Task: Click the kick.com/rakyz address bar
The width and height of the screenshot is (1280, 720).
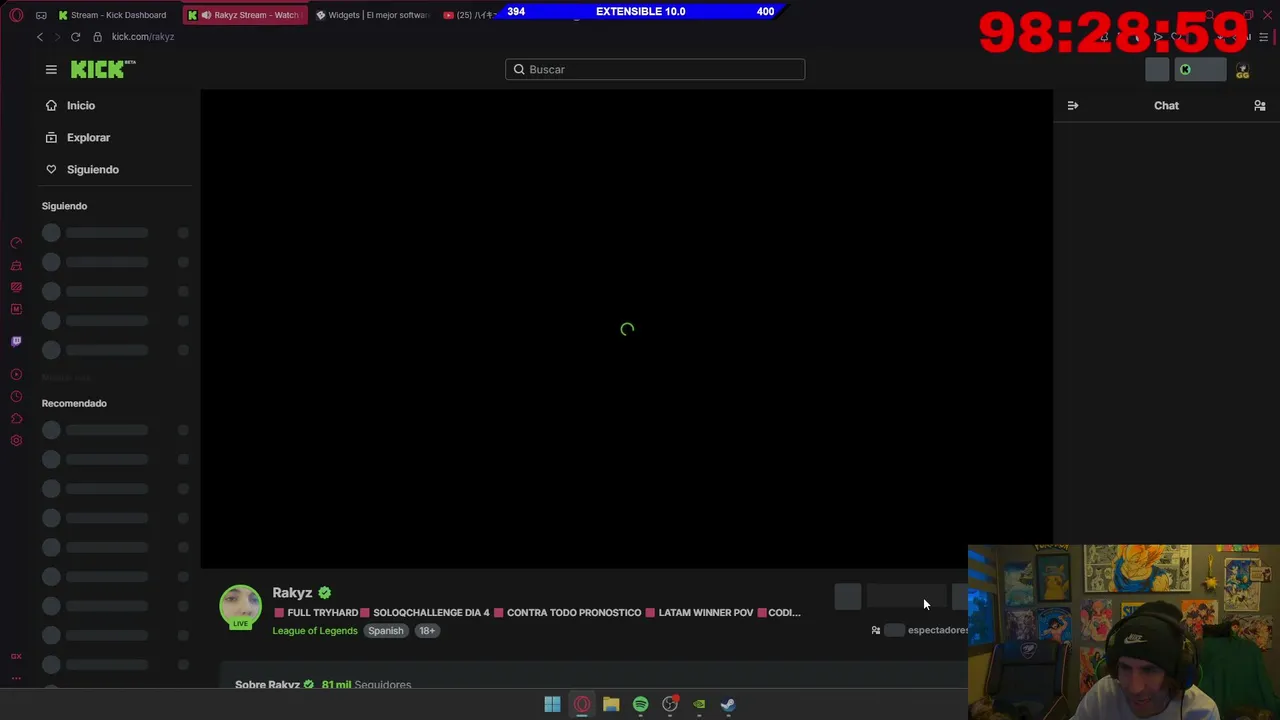Action: pyautogui.click(x=143, y=37)
